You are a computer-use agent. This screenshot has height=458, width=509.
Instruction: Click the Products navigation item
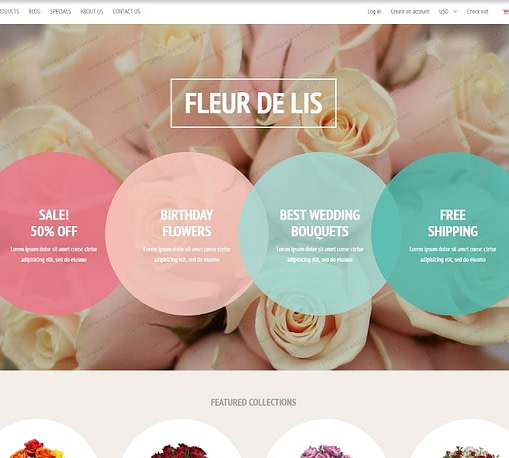pos(9,12)
